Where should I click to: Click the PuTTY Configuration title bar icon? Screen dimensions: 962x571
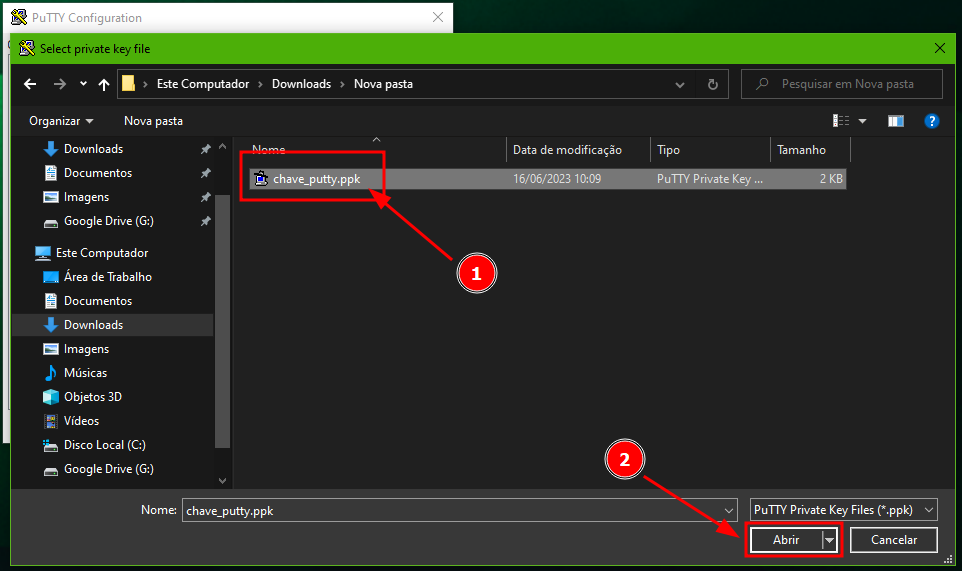(x=19, y=17)
